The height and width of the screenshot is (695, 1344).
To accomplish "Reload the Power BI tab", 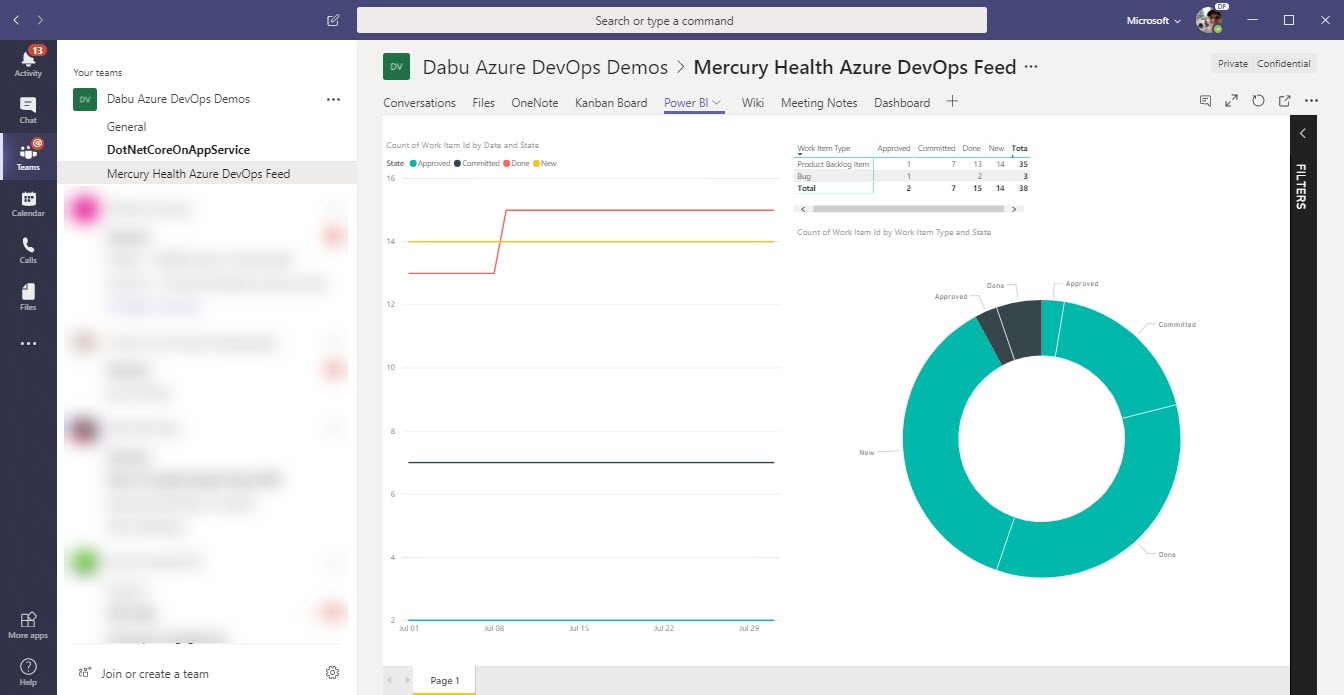I will click(1258, 101).
